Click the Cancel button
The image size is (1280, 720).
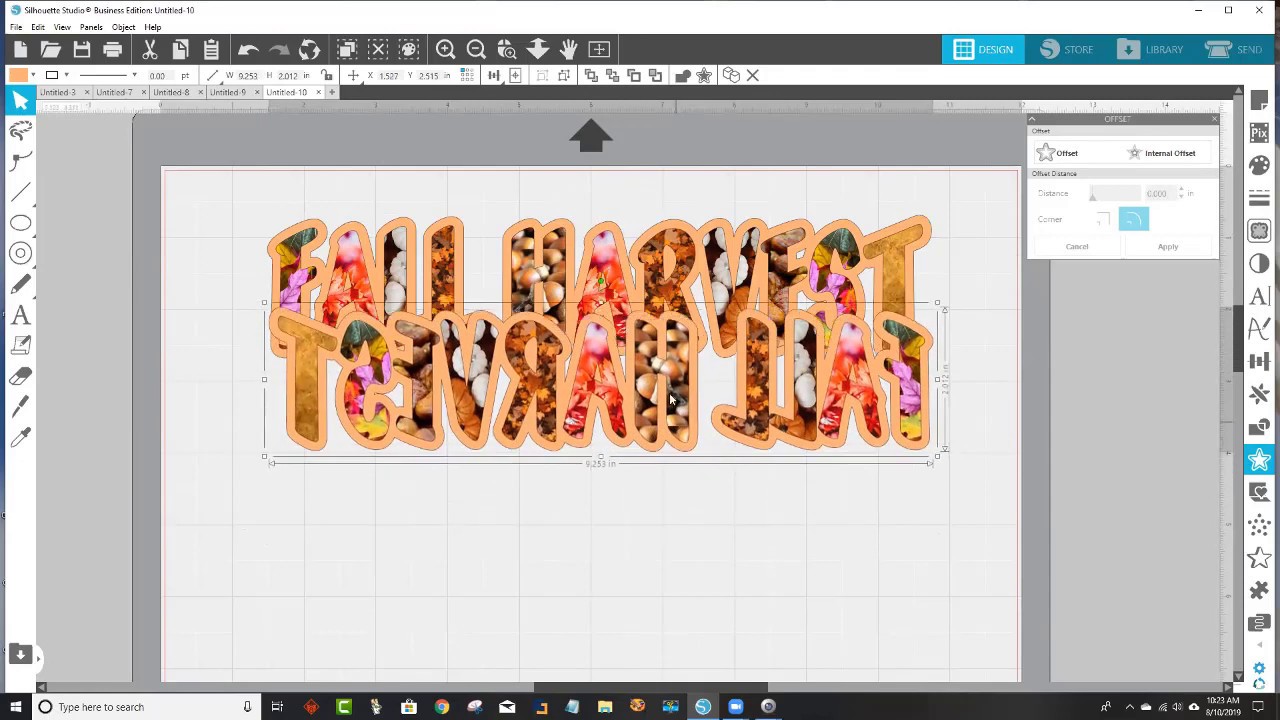click(1077, 247)
